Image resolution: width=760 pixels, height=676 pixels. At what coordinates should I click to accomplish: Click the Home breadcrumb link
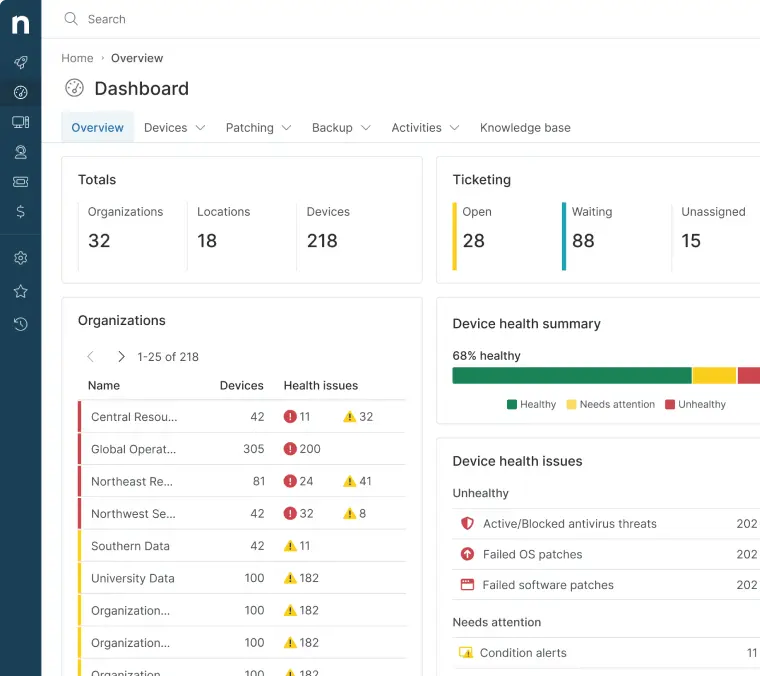click(x=77, y=58)
